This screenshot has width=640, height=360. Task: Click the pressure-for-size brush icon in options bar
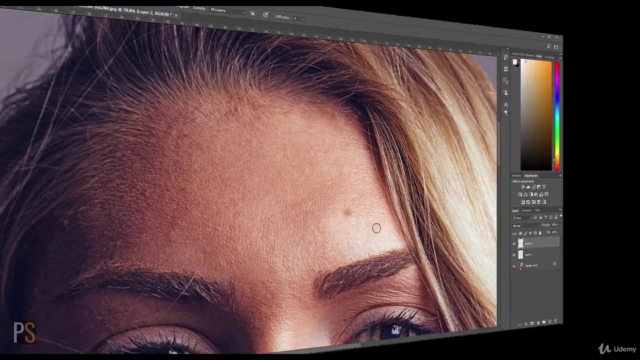tap(266, 14)
